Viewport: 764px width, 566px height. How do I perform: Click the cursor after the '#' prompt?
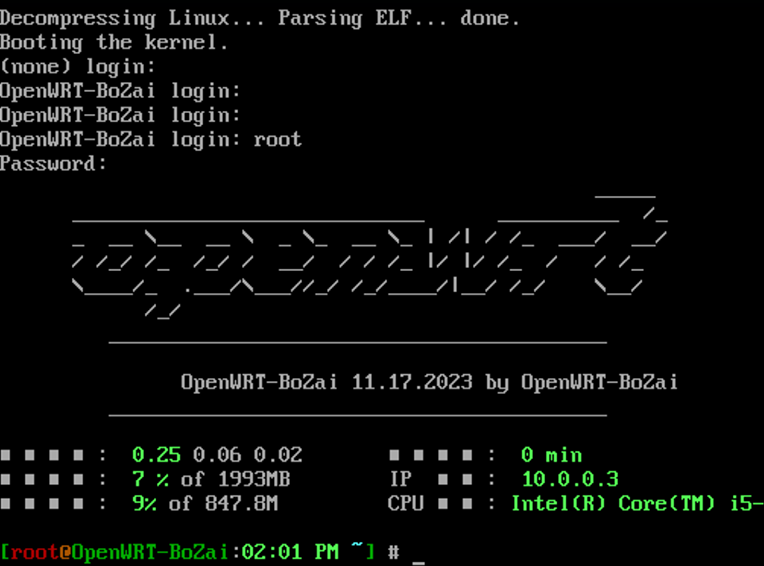coord(418,561)
